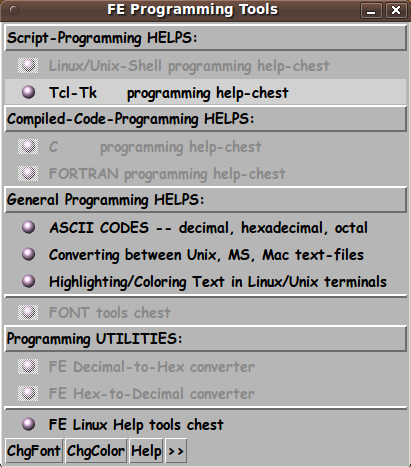This screenshot has width=411, height=467.
Task: Click the ChgFont button
Action: (x=34, y=451)
